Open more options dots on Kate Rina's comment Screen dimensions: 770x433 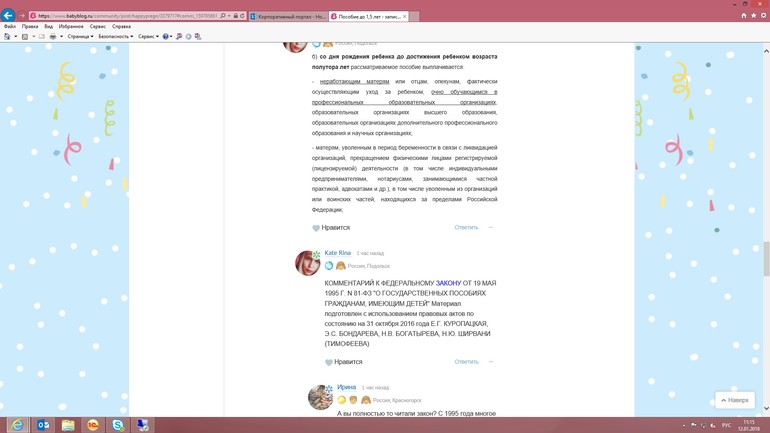point(490,362)
